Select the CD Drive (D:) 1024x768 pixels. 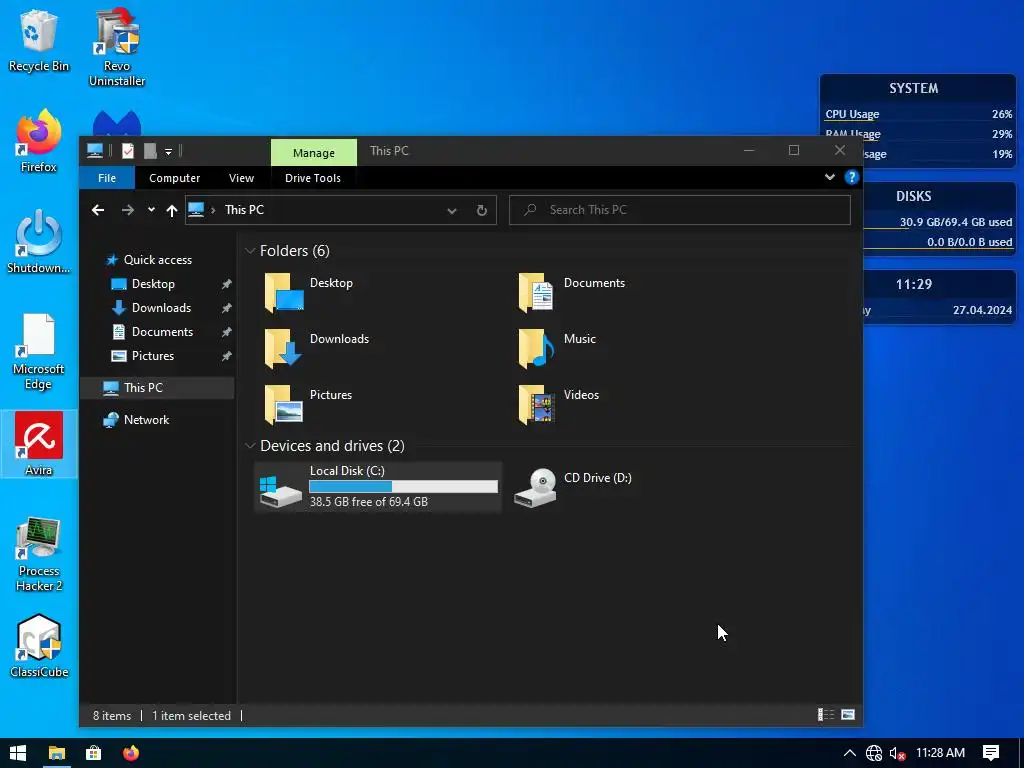[573, 487]
